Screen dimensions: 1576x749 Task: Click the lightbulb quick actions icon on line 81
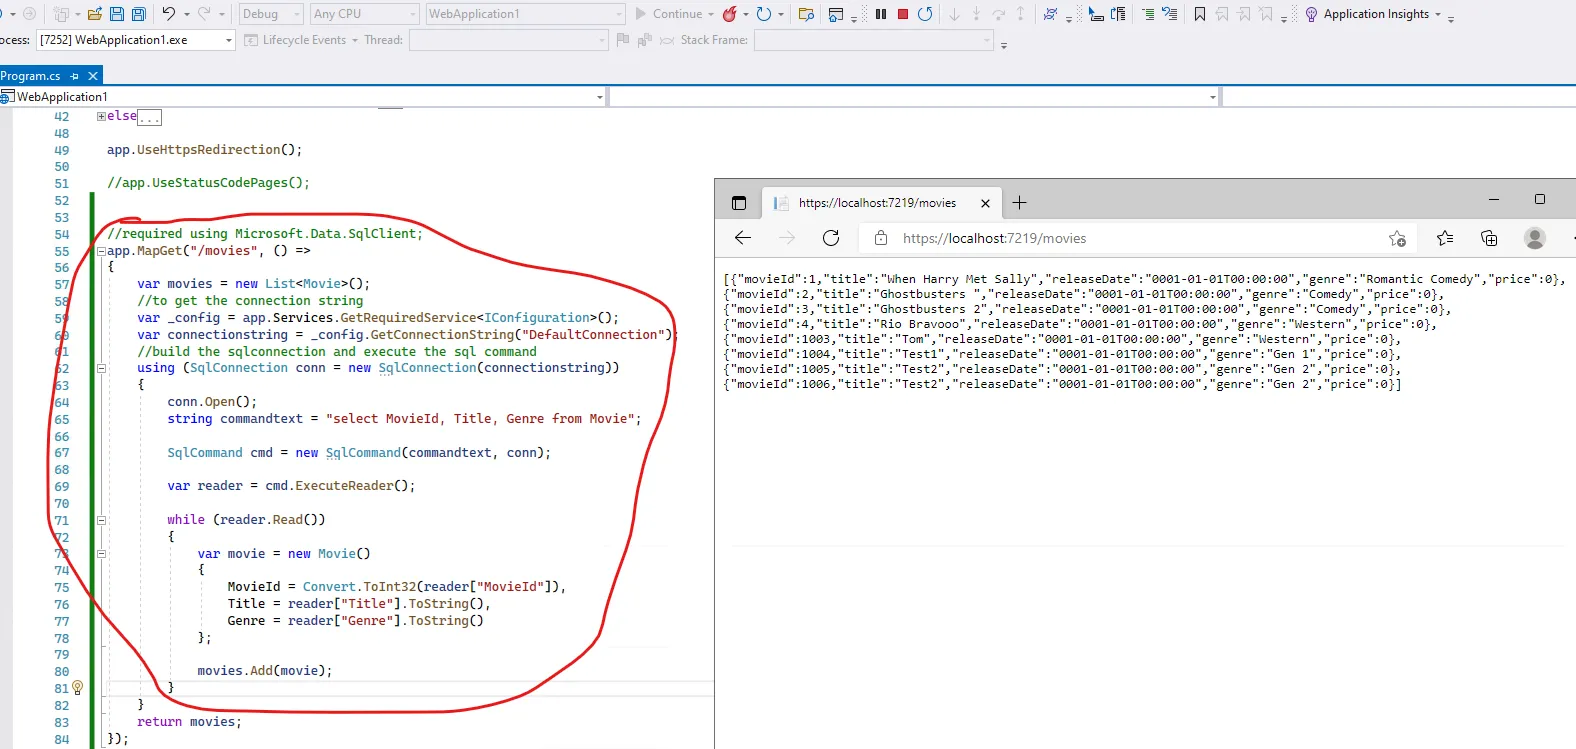pos(78,688)
